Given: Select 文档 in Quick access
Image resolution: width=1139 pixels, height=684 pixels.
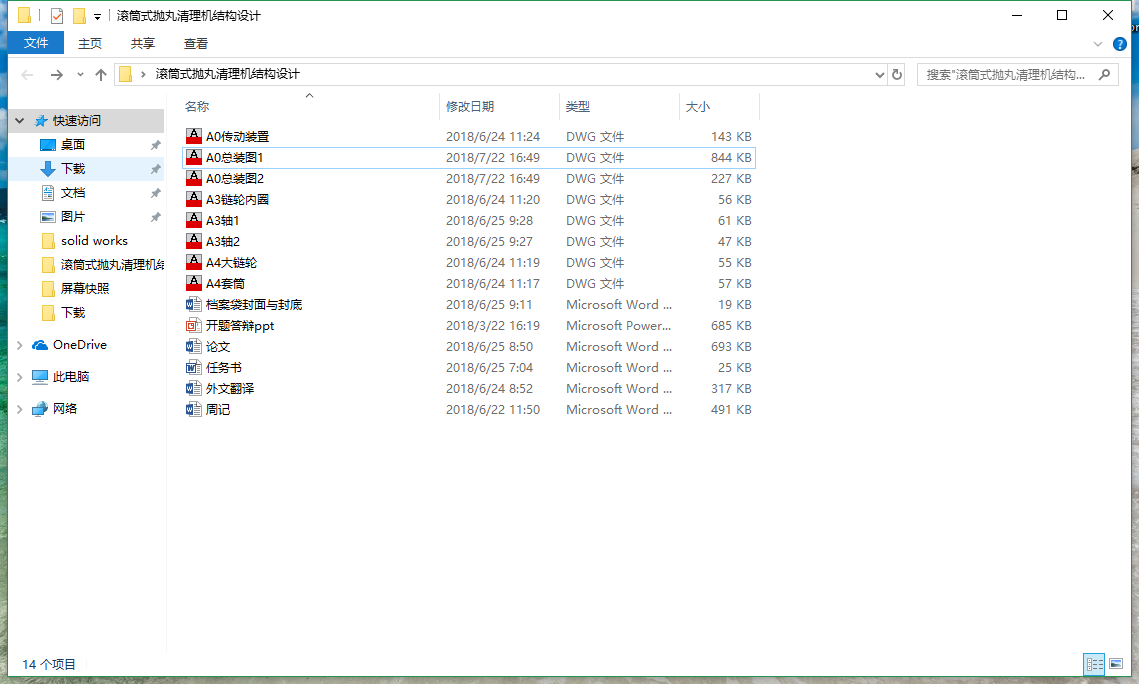Looking at the screenshot, I should 73,192.
